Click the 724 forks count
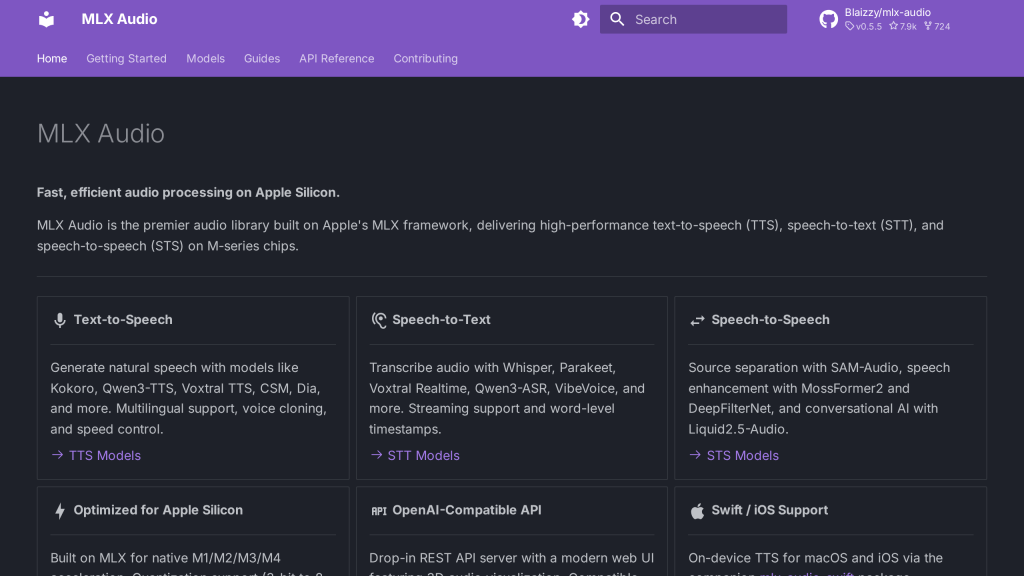The width and height of the screenshot is (1024, 576). coord(937,27)
